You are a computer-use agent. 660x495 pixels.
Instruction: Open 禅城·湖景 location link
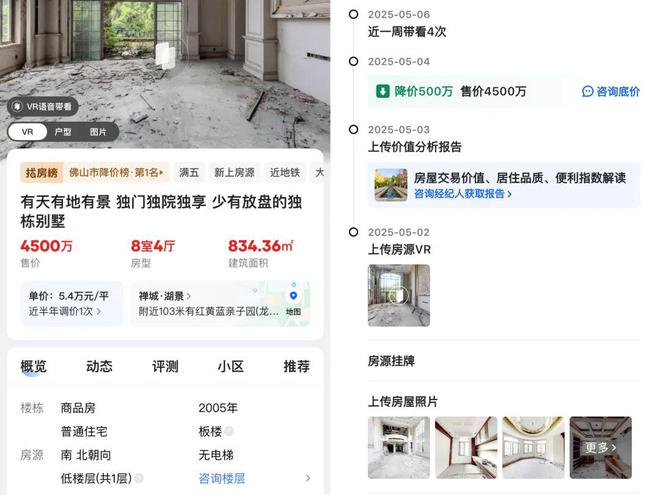pos(165,296)
